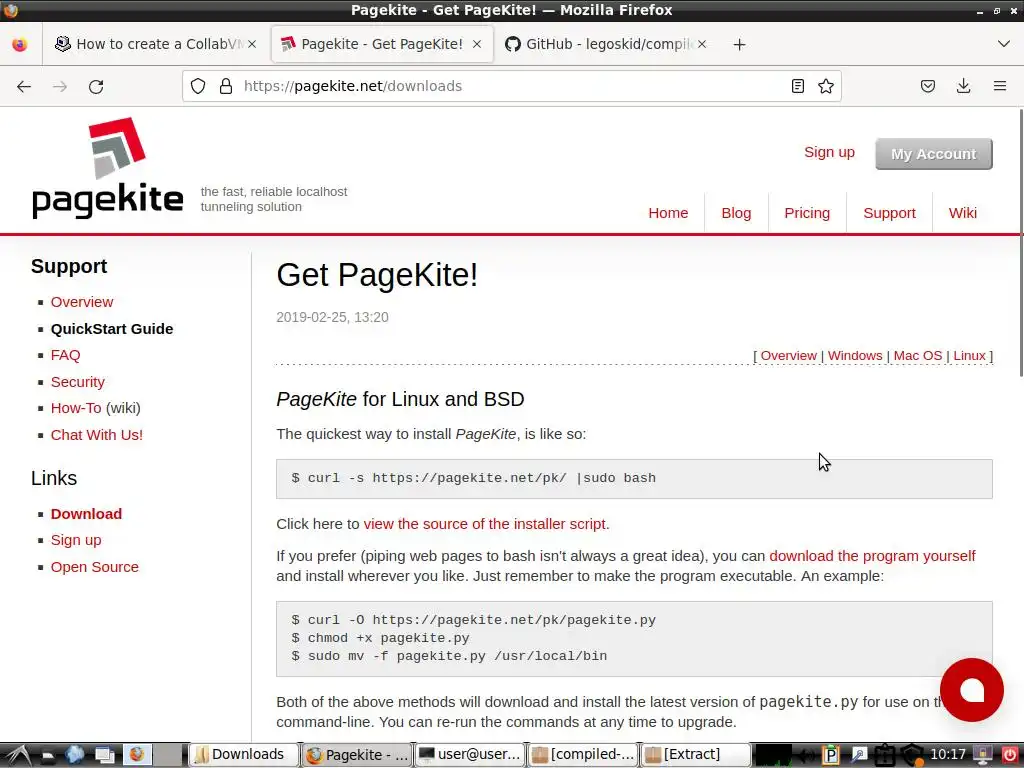The image size is (1024, 768).
Task: Reload the current page
Action: (96, 86)
